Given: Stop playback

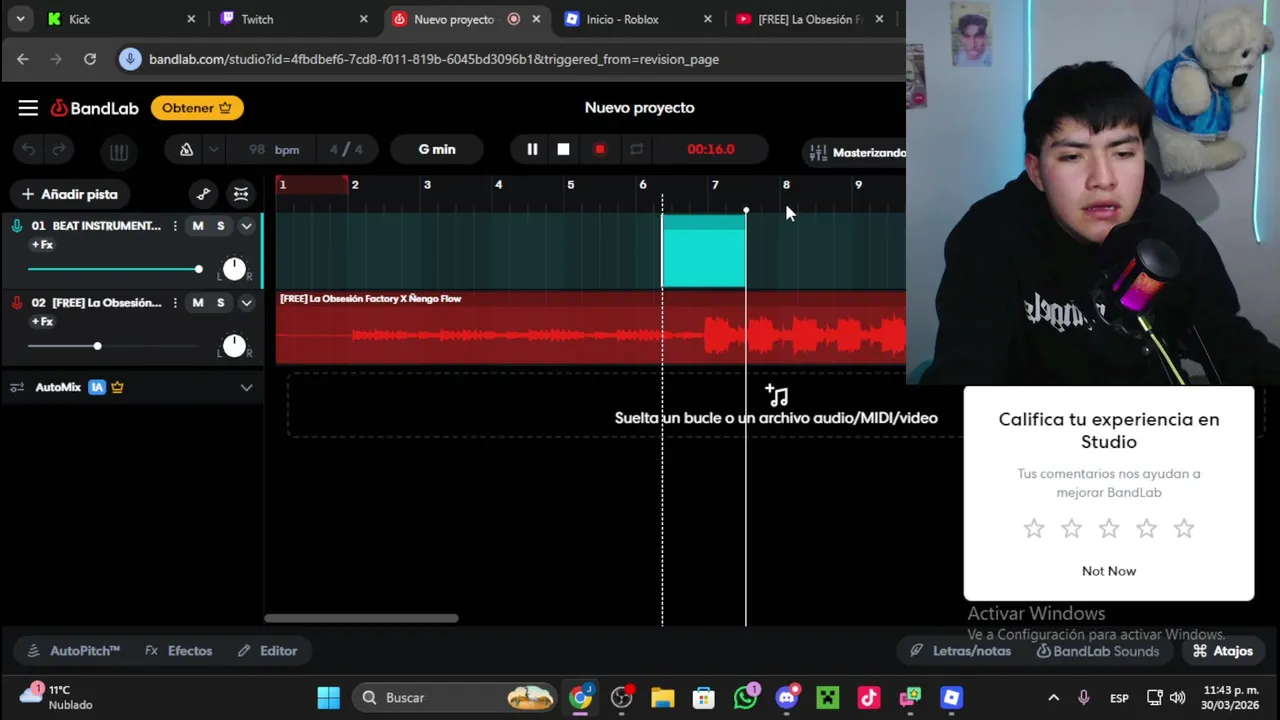Looking at the screenshot, I should pyautogui.click(x=563, y=150).
